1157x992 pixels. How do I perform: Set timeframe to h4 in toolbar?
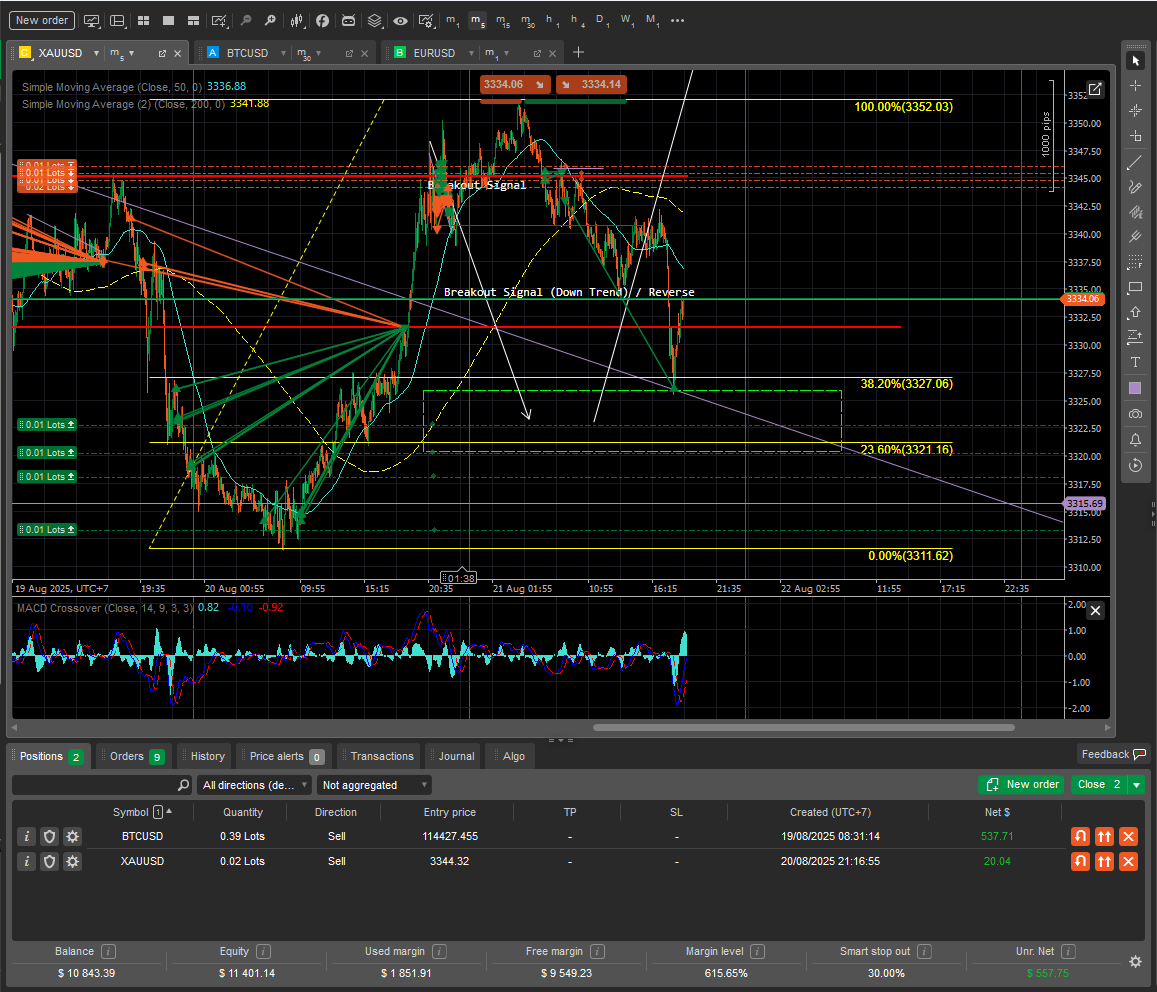(577, 21)
